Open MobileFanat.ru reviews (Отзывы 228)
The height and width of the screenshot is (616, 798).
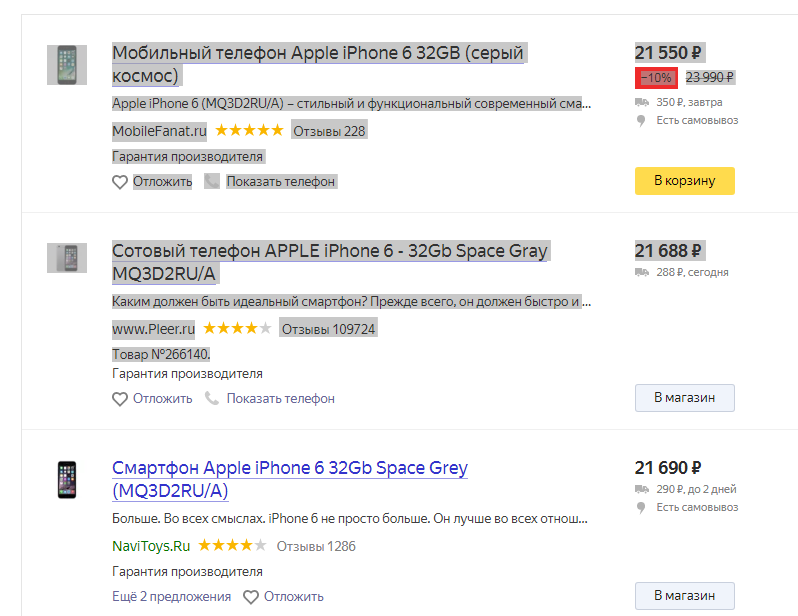coord(329,131)
